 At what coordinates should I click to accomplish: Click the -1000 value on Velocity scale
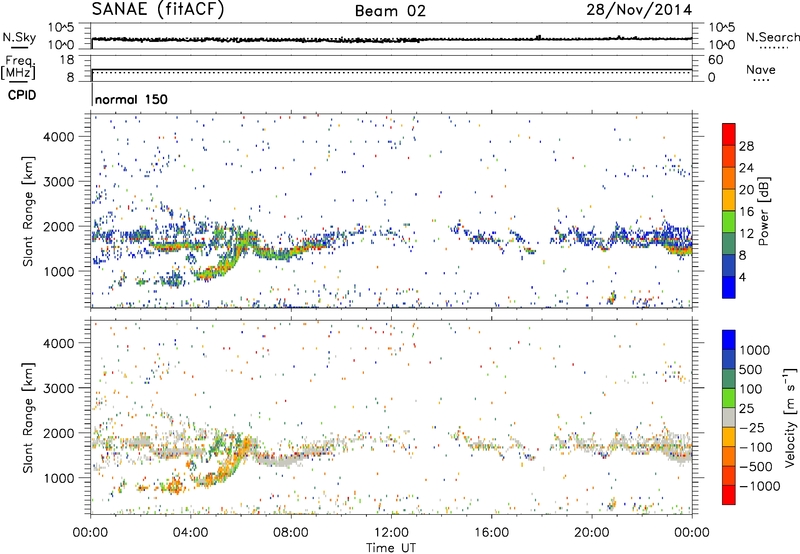pos(759,486)
